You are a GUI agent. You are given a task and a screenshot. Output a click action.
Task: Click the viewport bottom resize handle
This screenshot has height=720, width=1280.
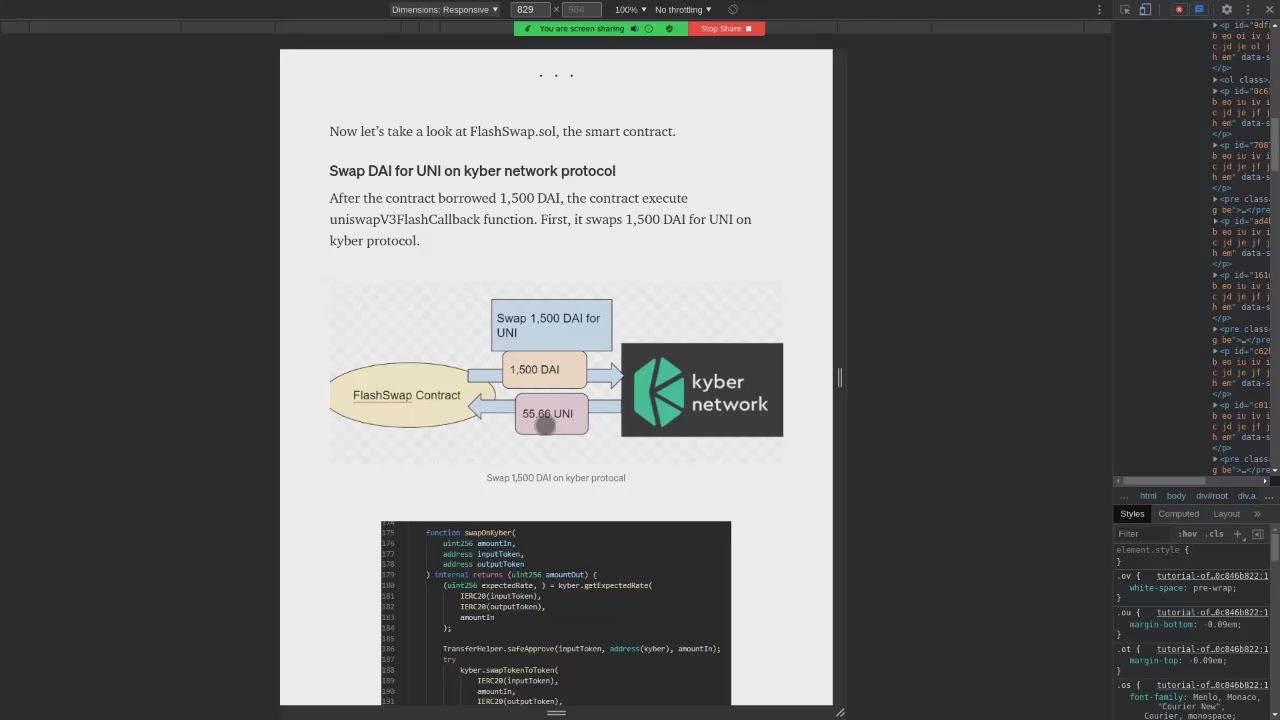[556, 712]
